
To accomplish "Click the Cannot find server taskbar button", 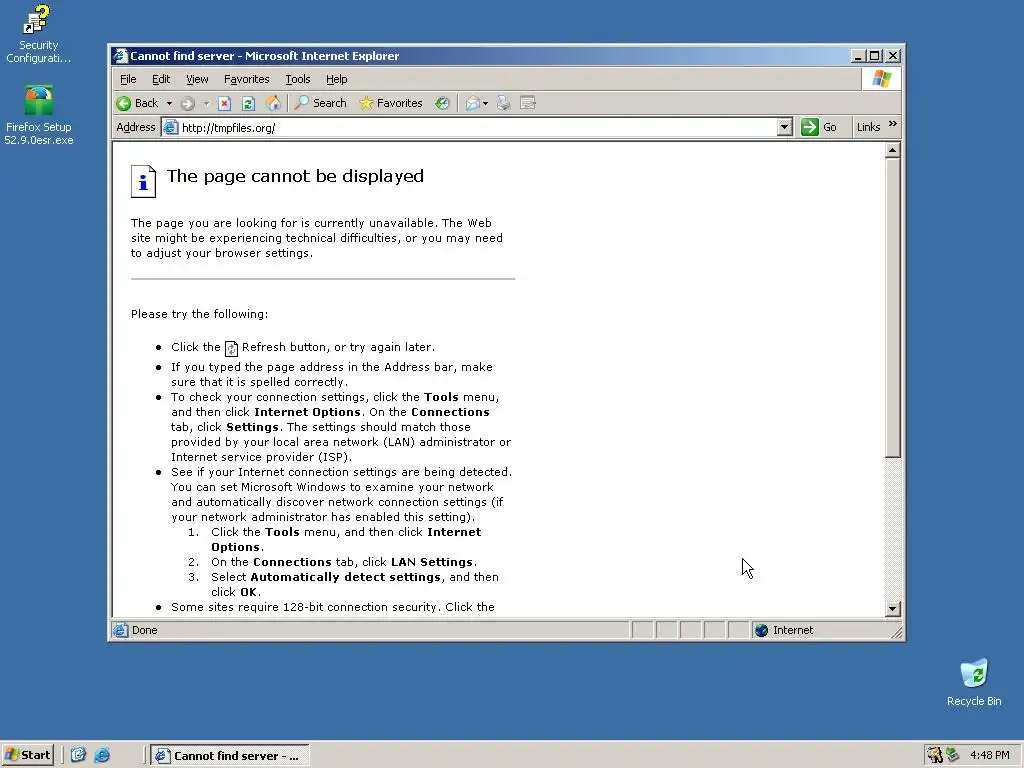I will (x=230, y=756).
